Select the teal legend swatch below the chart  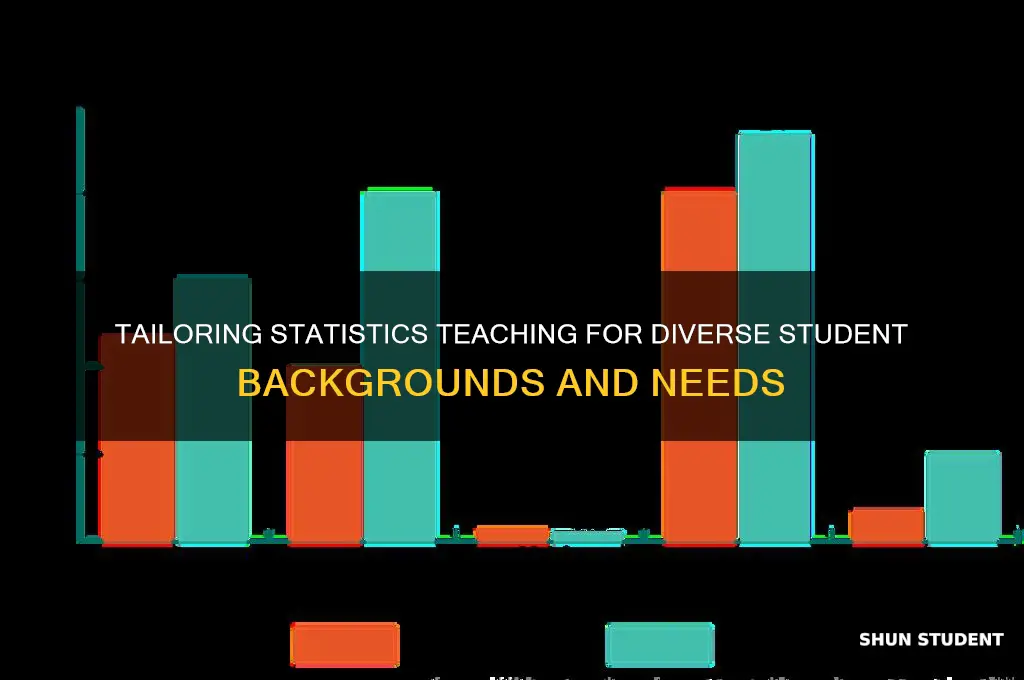[660, 645]
